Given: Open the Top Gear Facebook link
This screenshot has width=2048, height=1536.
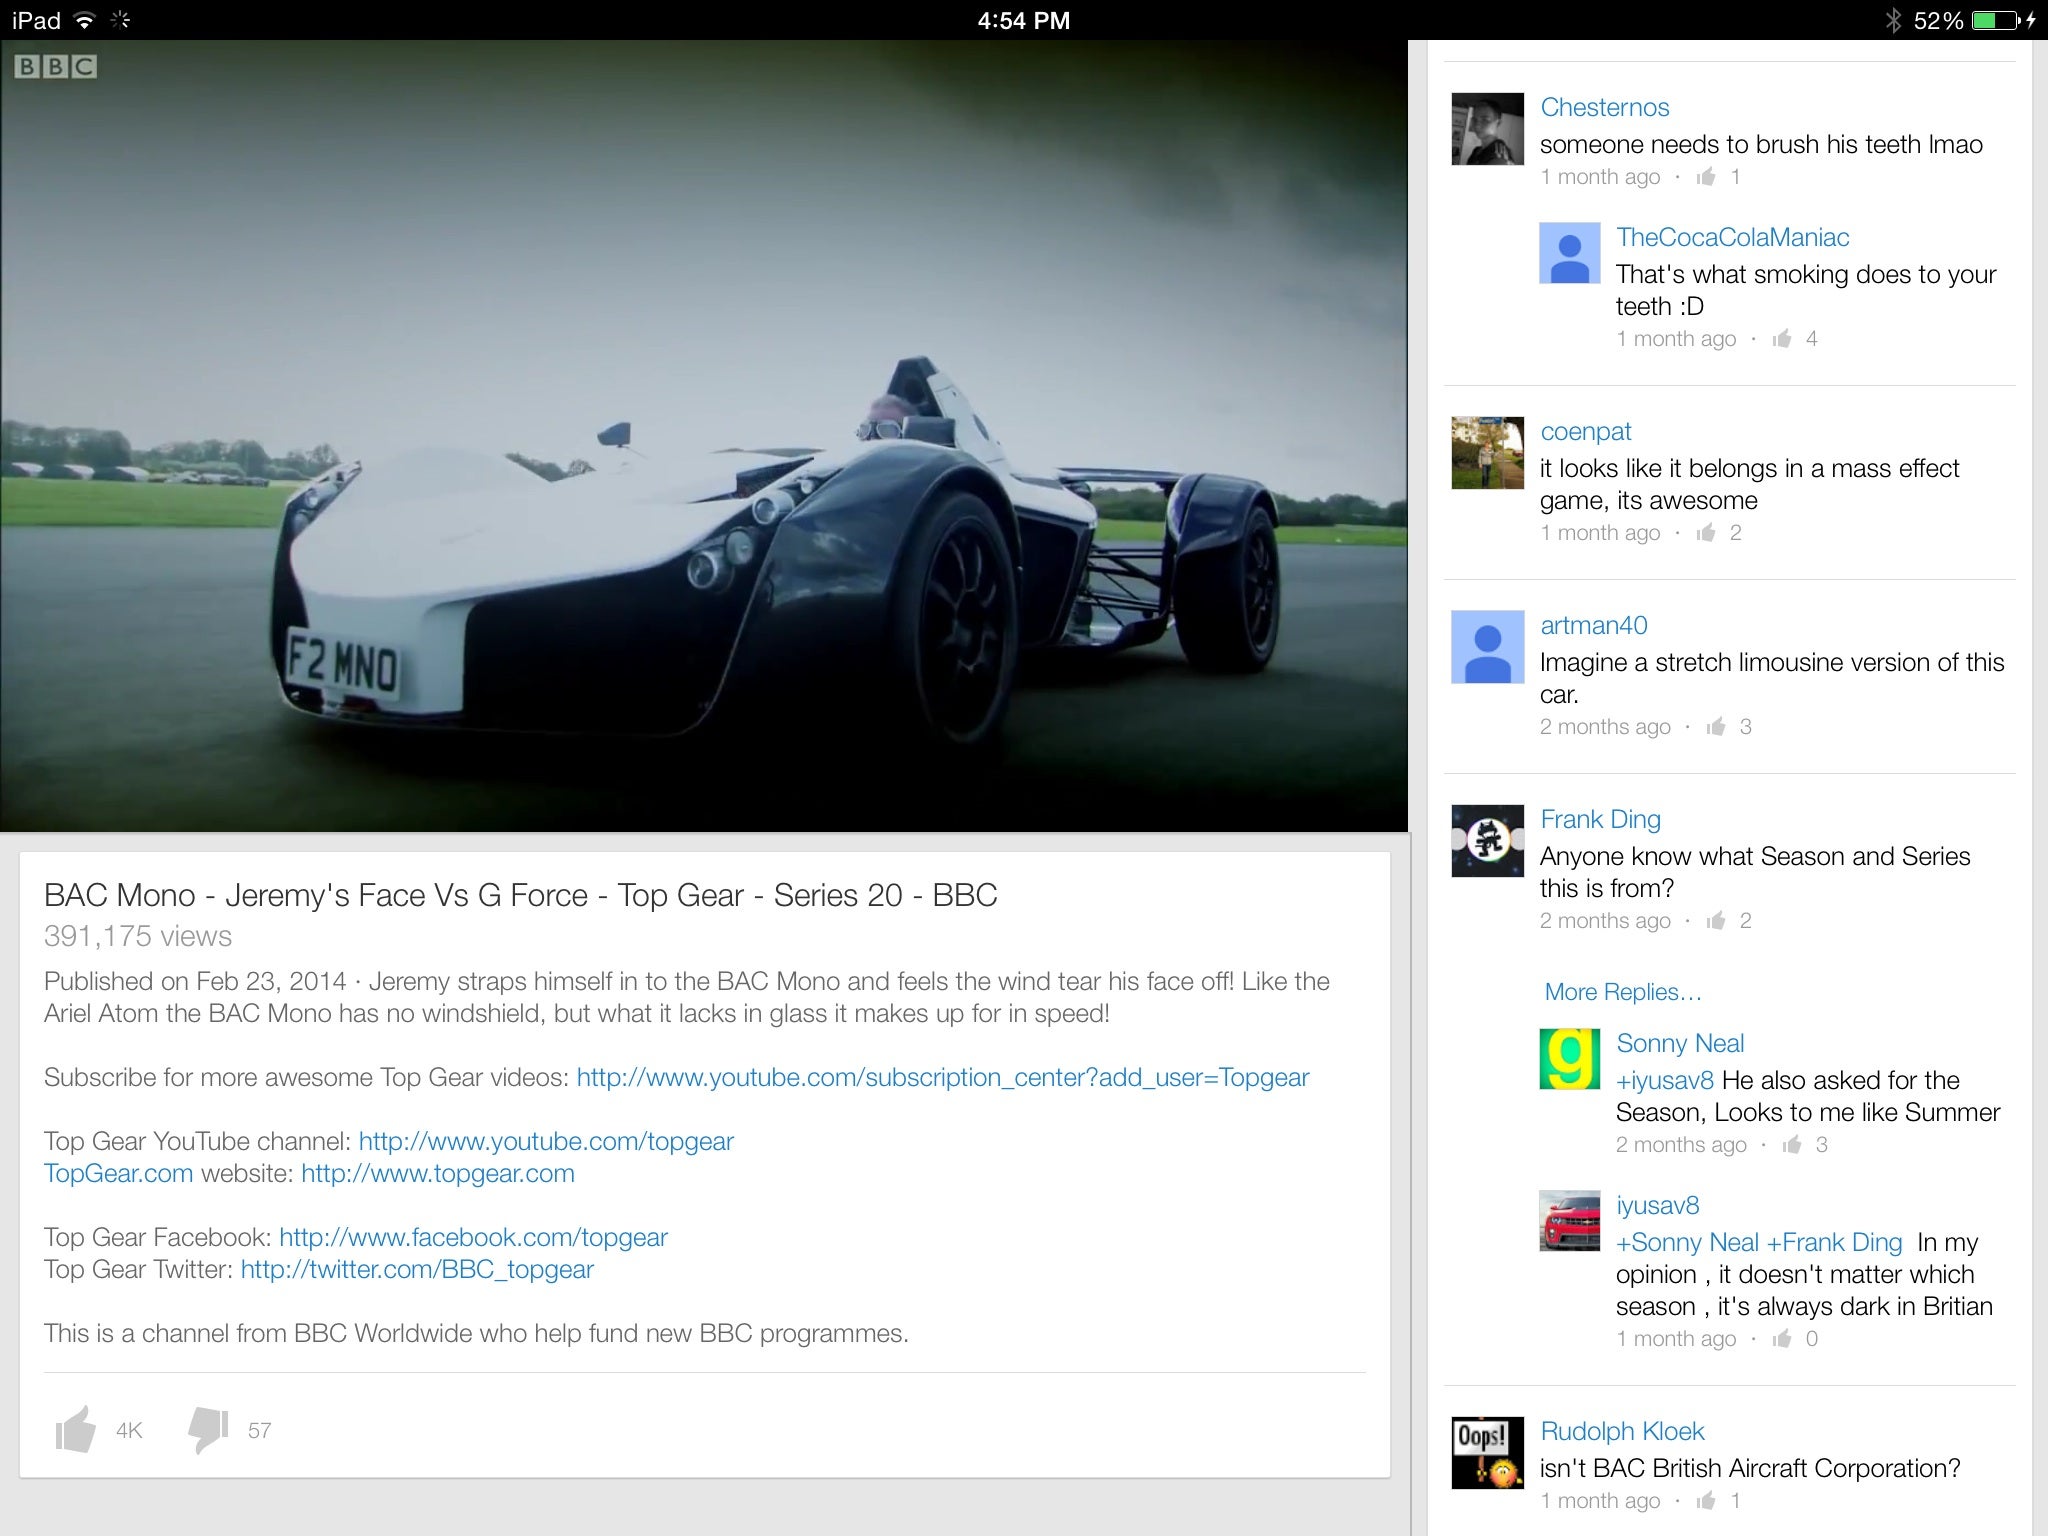Looking at the screenshot, I should coord(473,1237).
